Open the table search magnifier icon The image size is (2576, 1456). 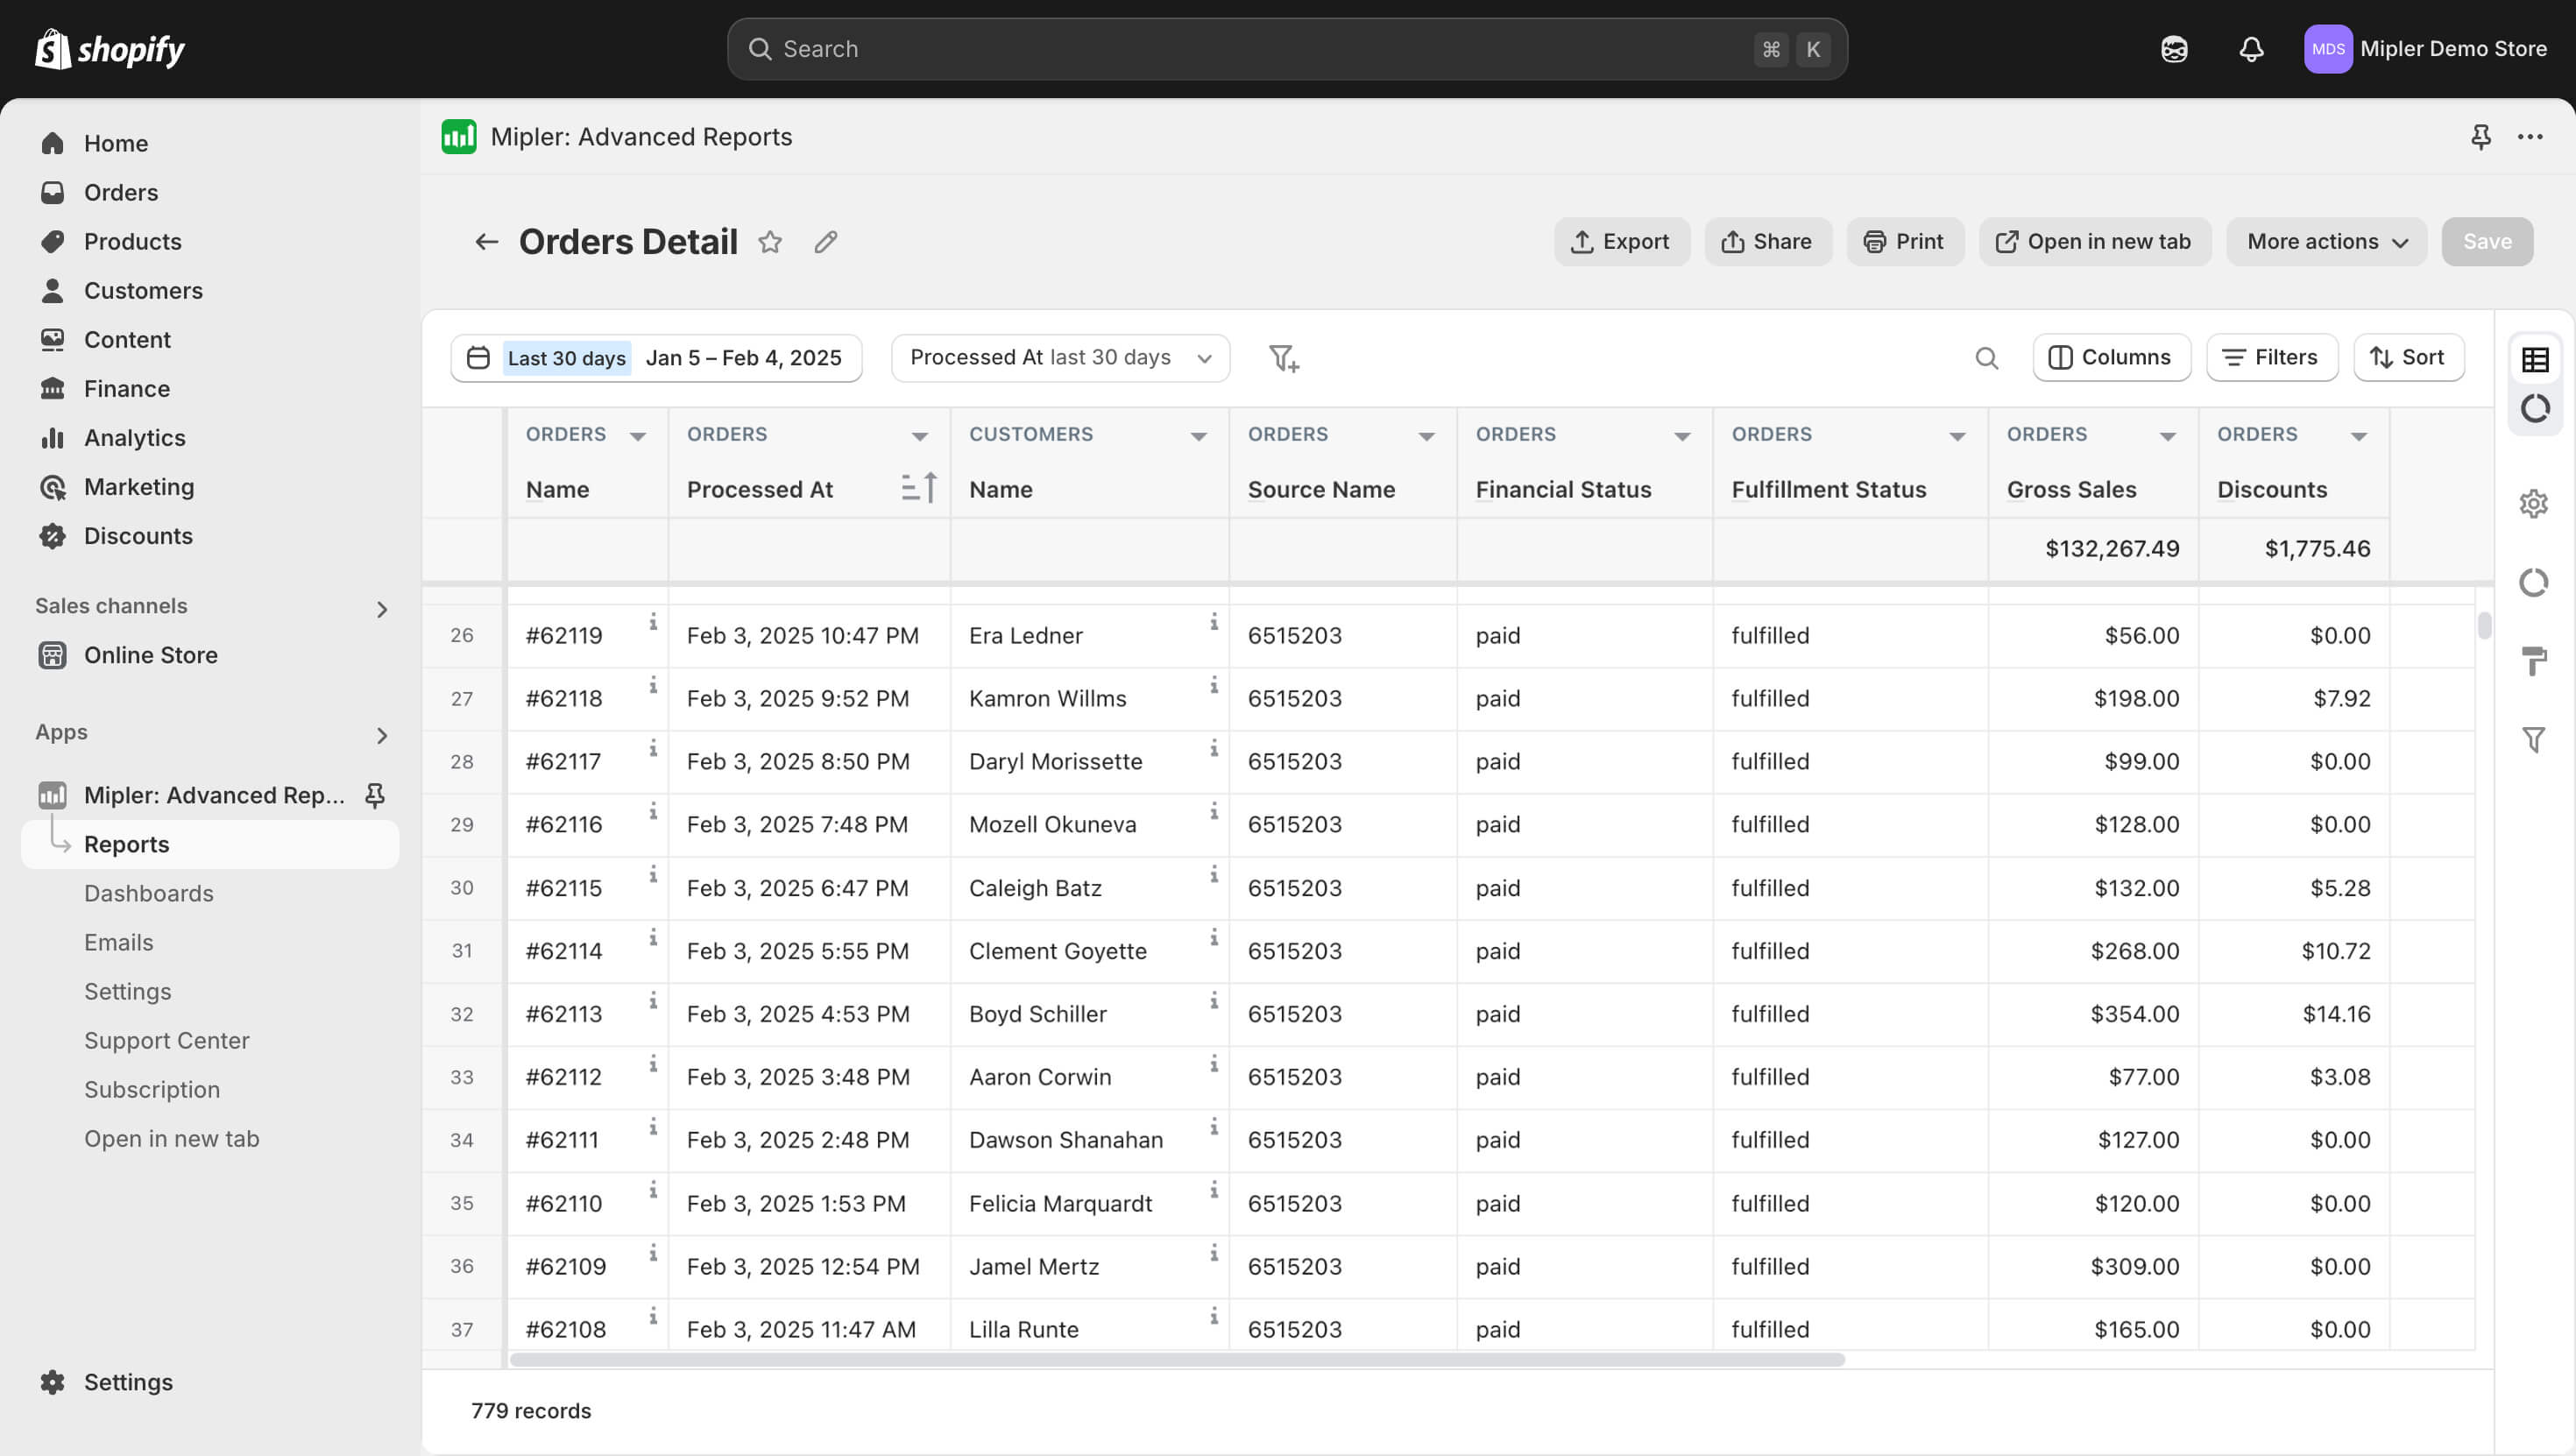[x=1986, y=358]
